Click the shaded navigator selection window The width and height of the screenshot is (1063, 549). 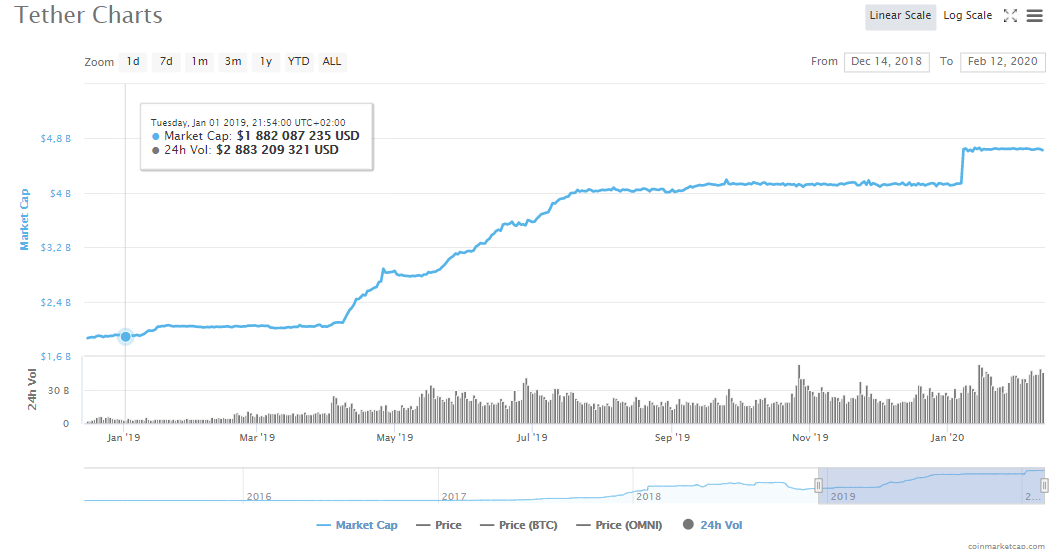[931, 486]
